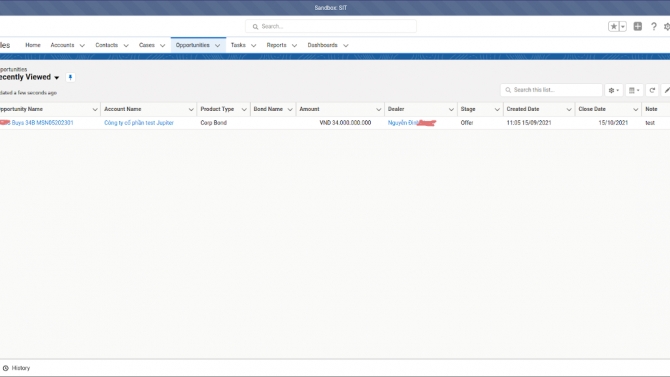Image resolution: width=670 pixels, height=377 pixels.
Task: Open the Recently Viewed list view dropdown
Action: pos(56,78)
